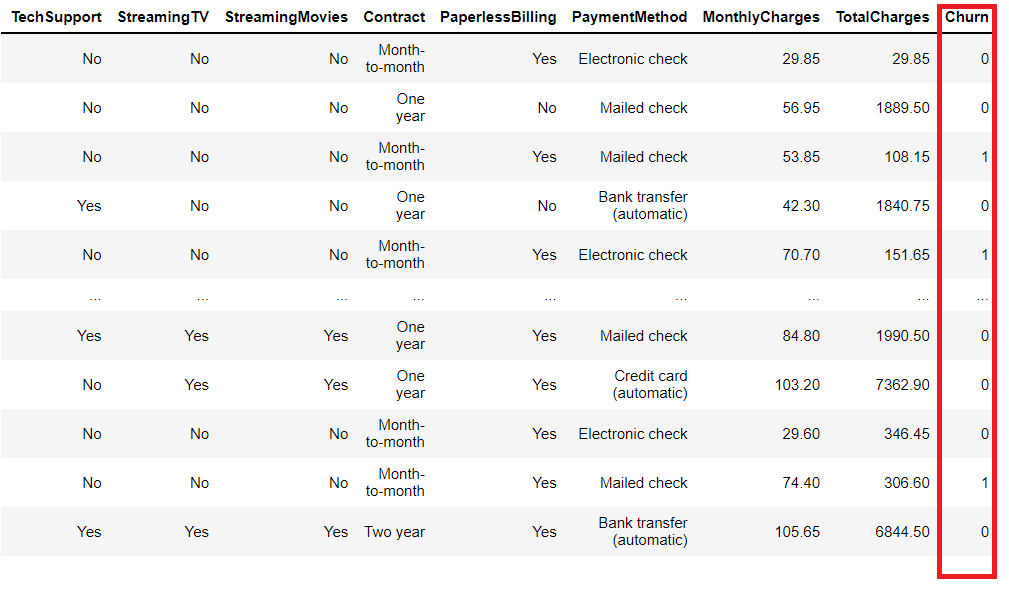
Task: Select the Credit card (automatic) cell
Action: (x=650, y=385)
